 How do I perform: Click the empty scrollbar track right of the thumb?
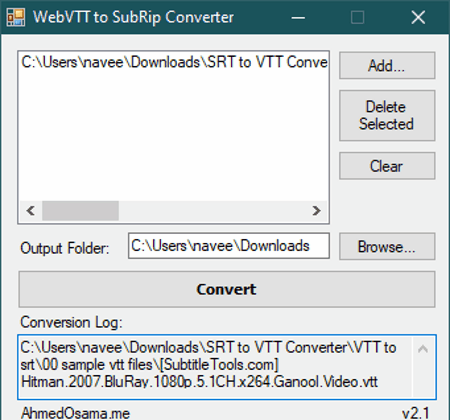tap(212, 211)
